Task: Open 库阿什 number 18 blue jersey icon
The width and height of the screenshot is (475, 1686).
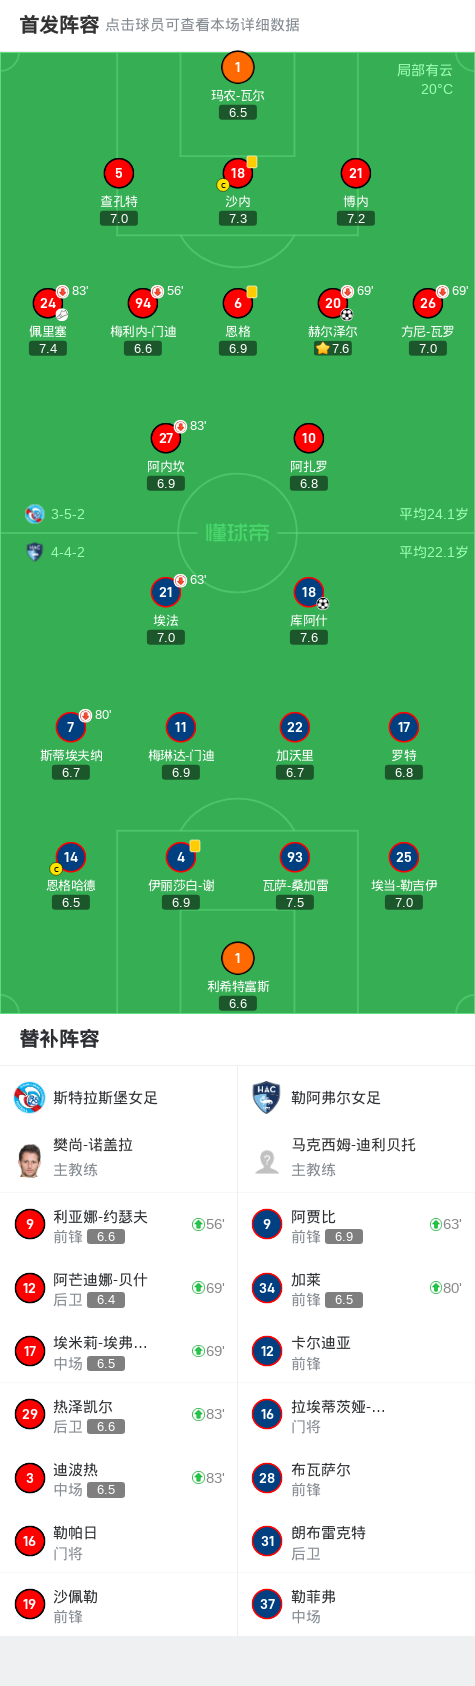Action: [309, 592]
